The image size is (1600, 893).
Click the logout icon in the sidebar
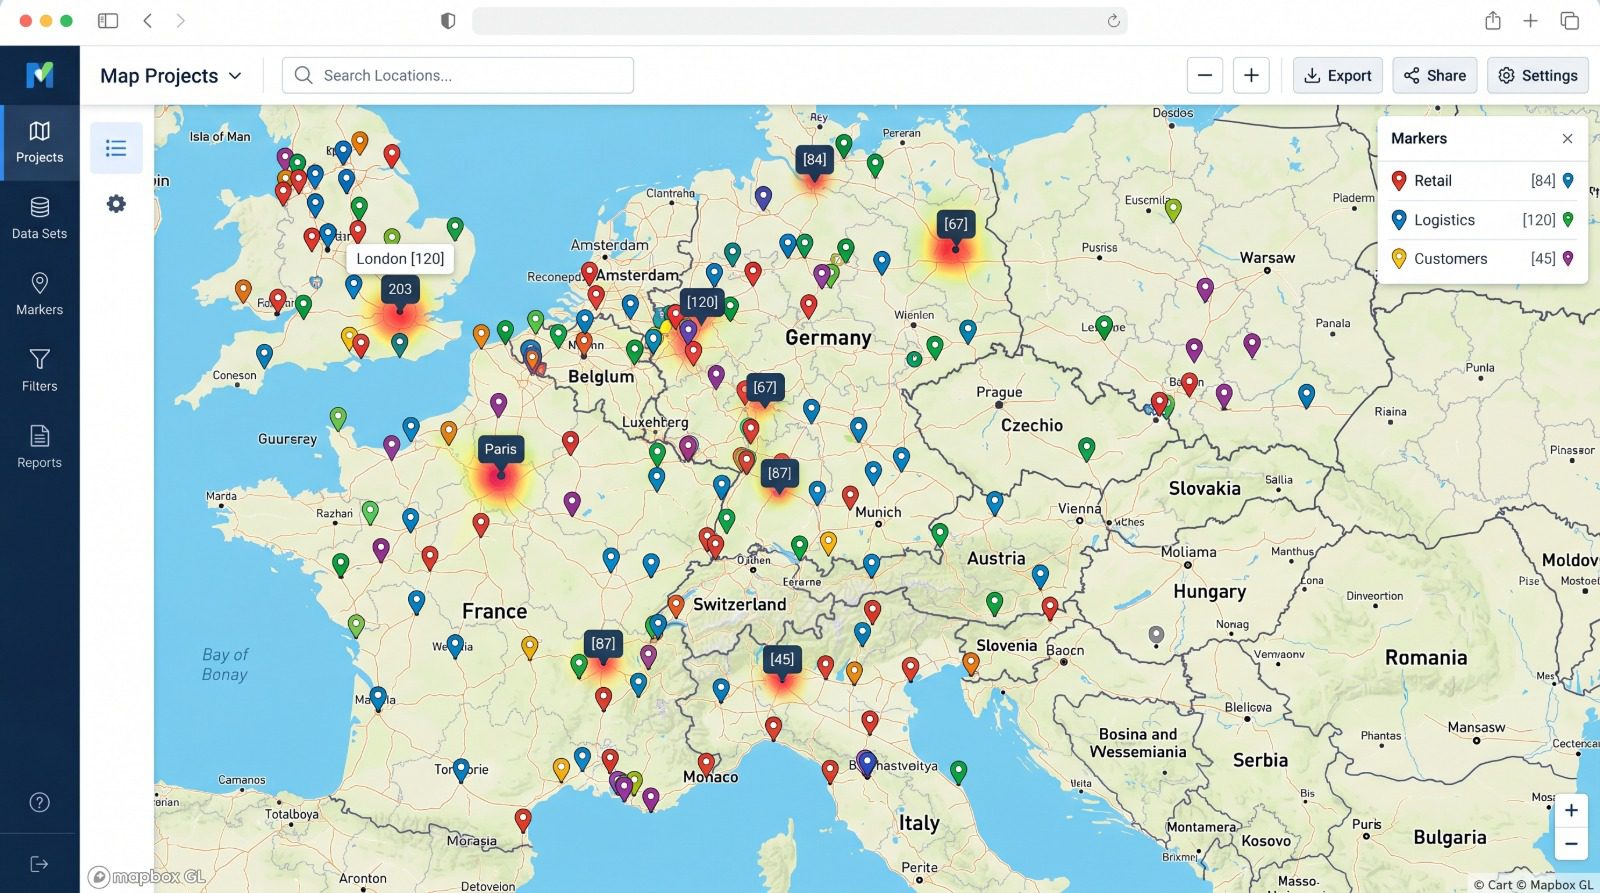(x=39, y=864)
